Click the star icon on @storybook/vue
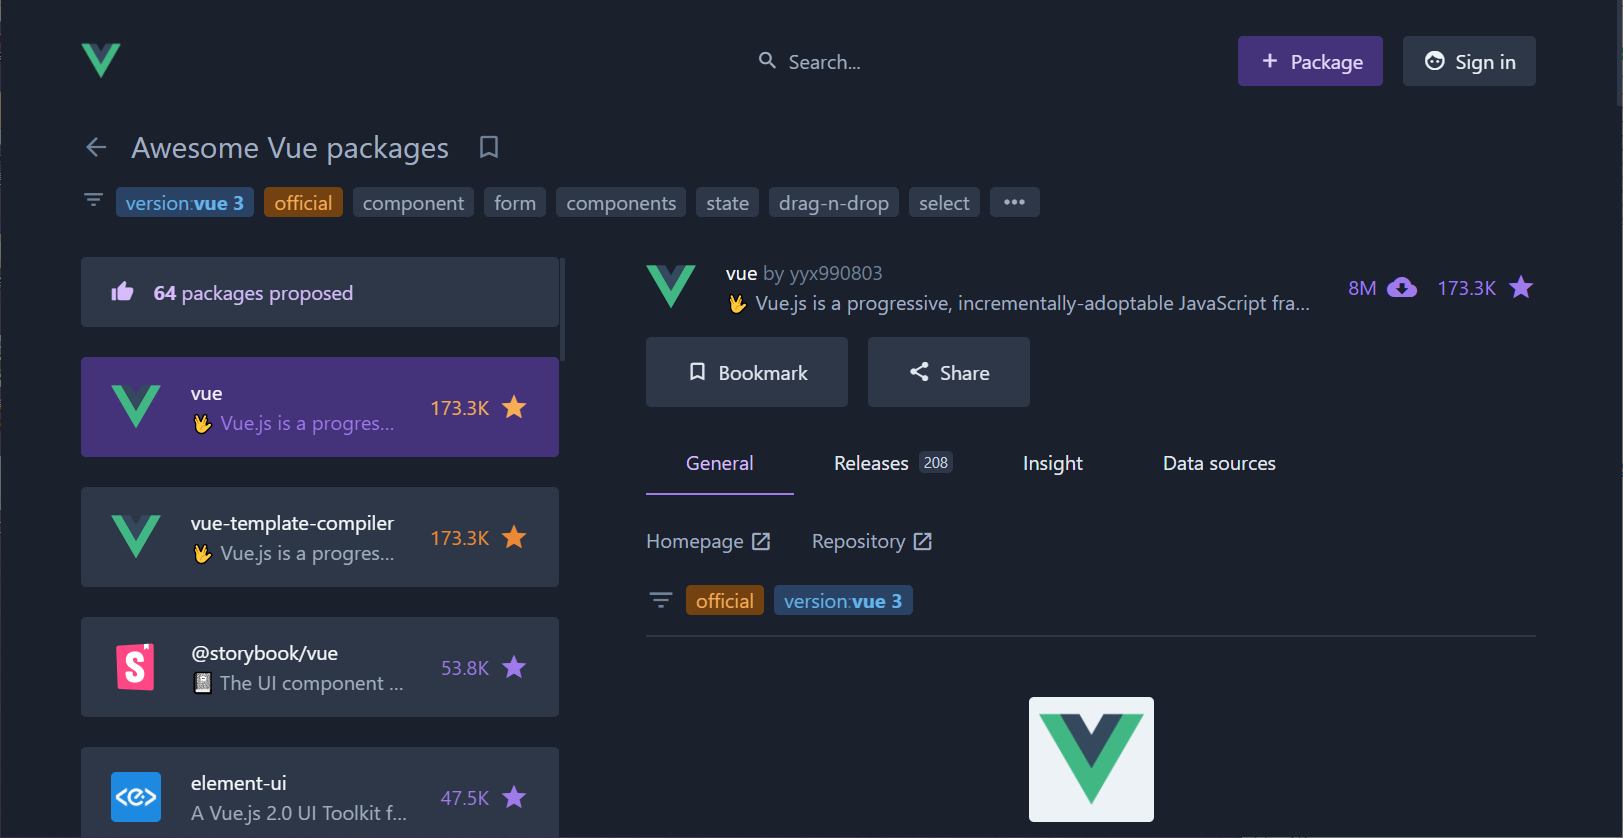Screen dimensions: 1623x838 pos(514,667)
